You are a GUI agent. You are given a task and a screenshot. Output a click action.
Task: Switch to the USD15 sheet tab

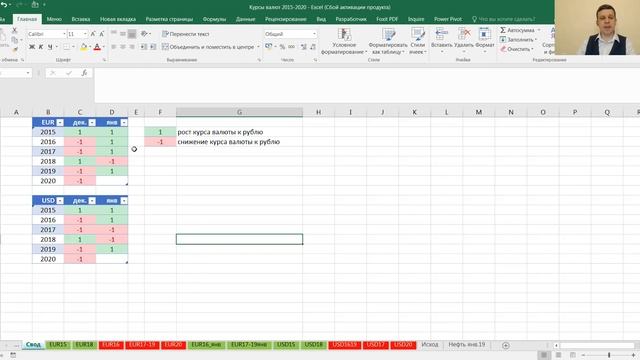tap(286, 345)
